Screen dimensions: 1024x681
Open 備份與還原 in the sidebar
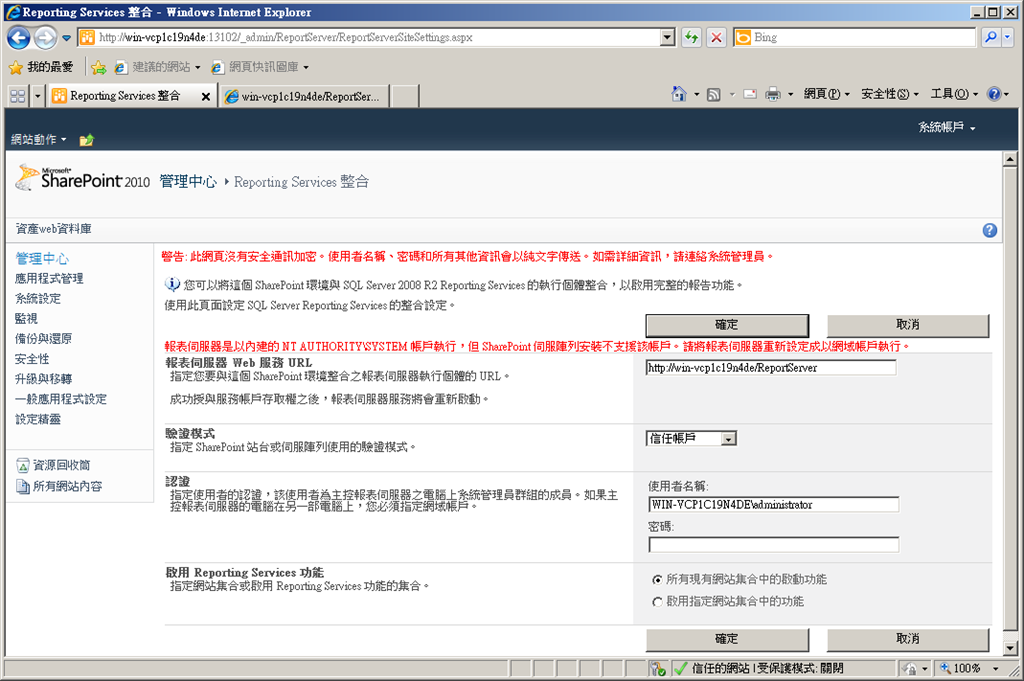43,339
